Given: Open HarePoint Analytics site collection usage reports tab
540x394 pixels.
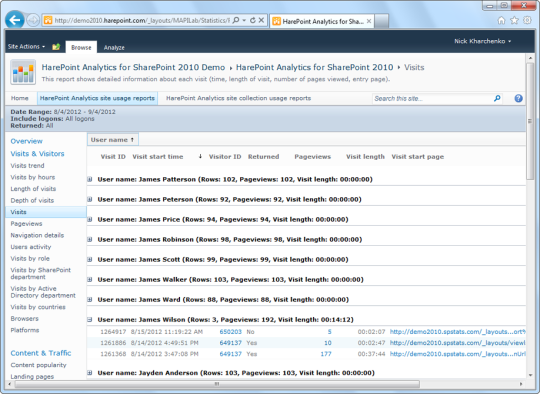Looking at the screenshot, I should point(238,98).
